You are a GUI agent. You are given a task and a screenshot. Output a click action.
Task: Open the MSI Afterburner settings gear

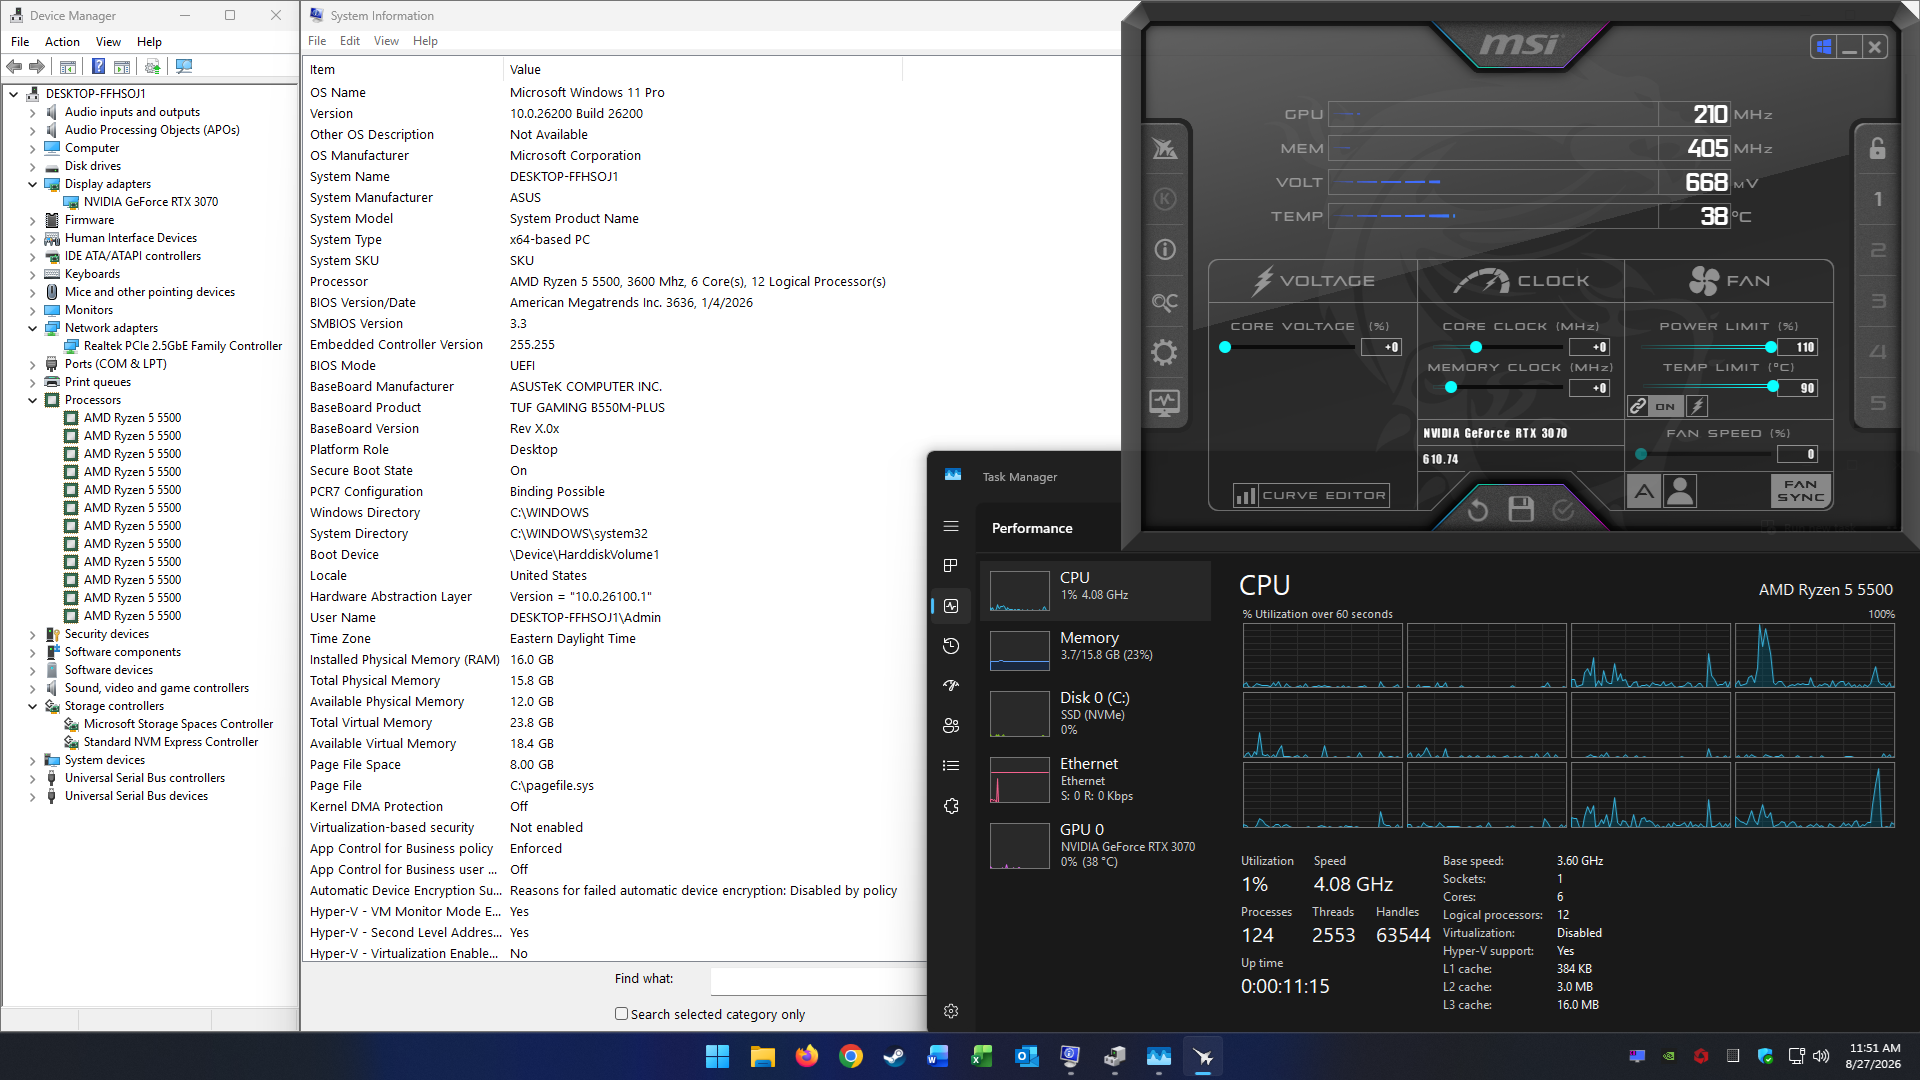coord(1164,352)
